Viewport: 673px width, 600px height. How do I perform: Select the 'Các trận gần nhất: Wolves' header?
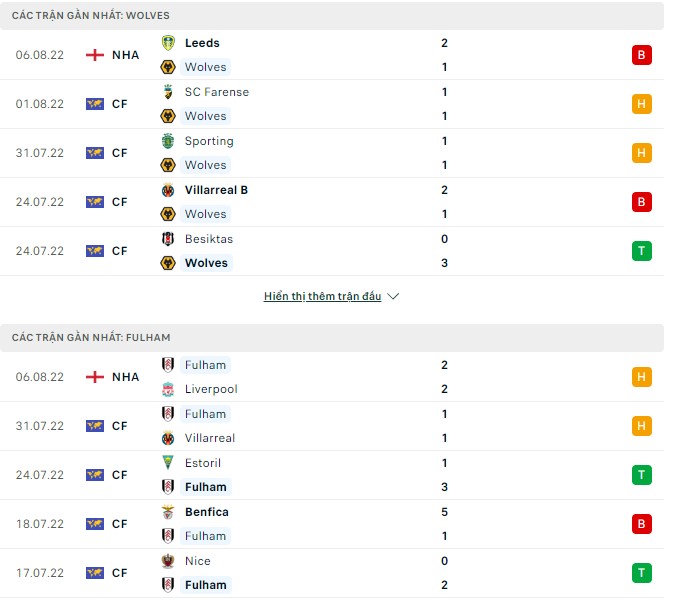91,16
